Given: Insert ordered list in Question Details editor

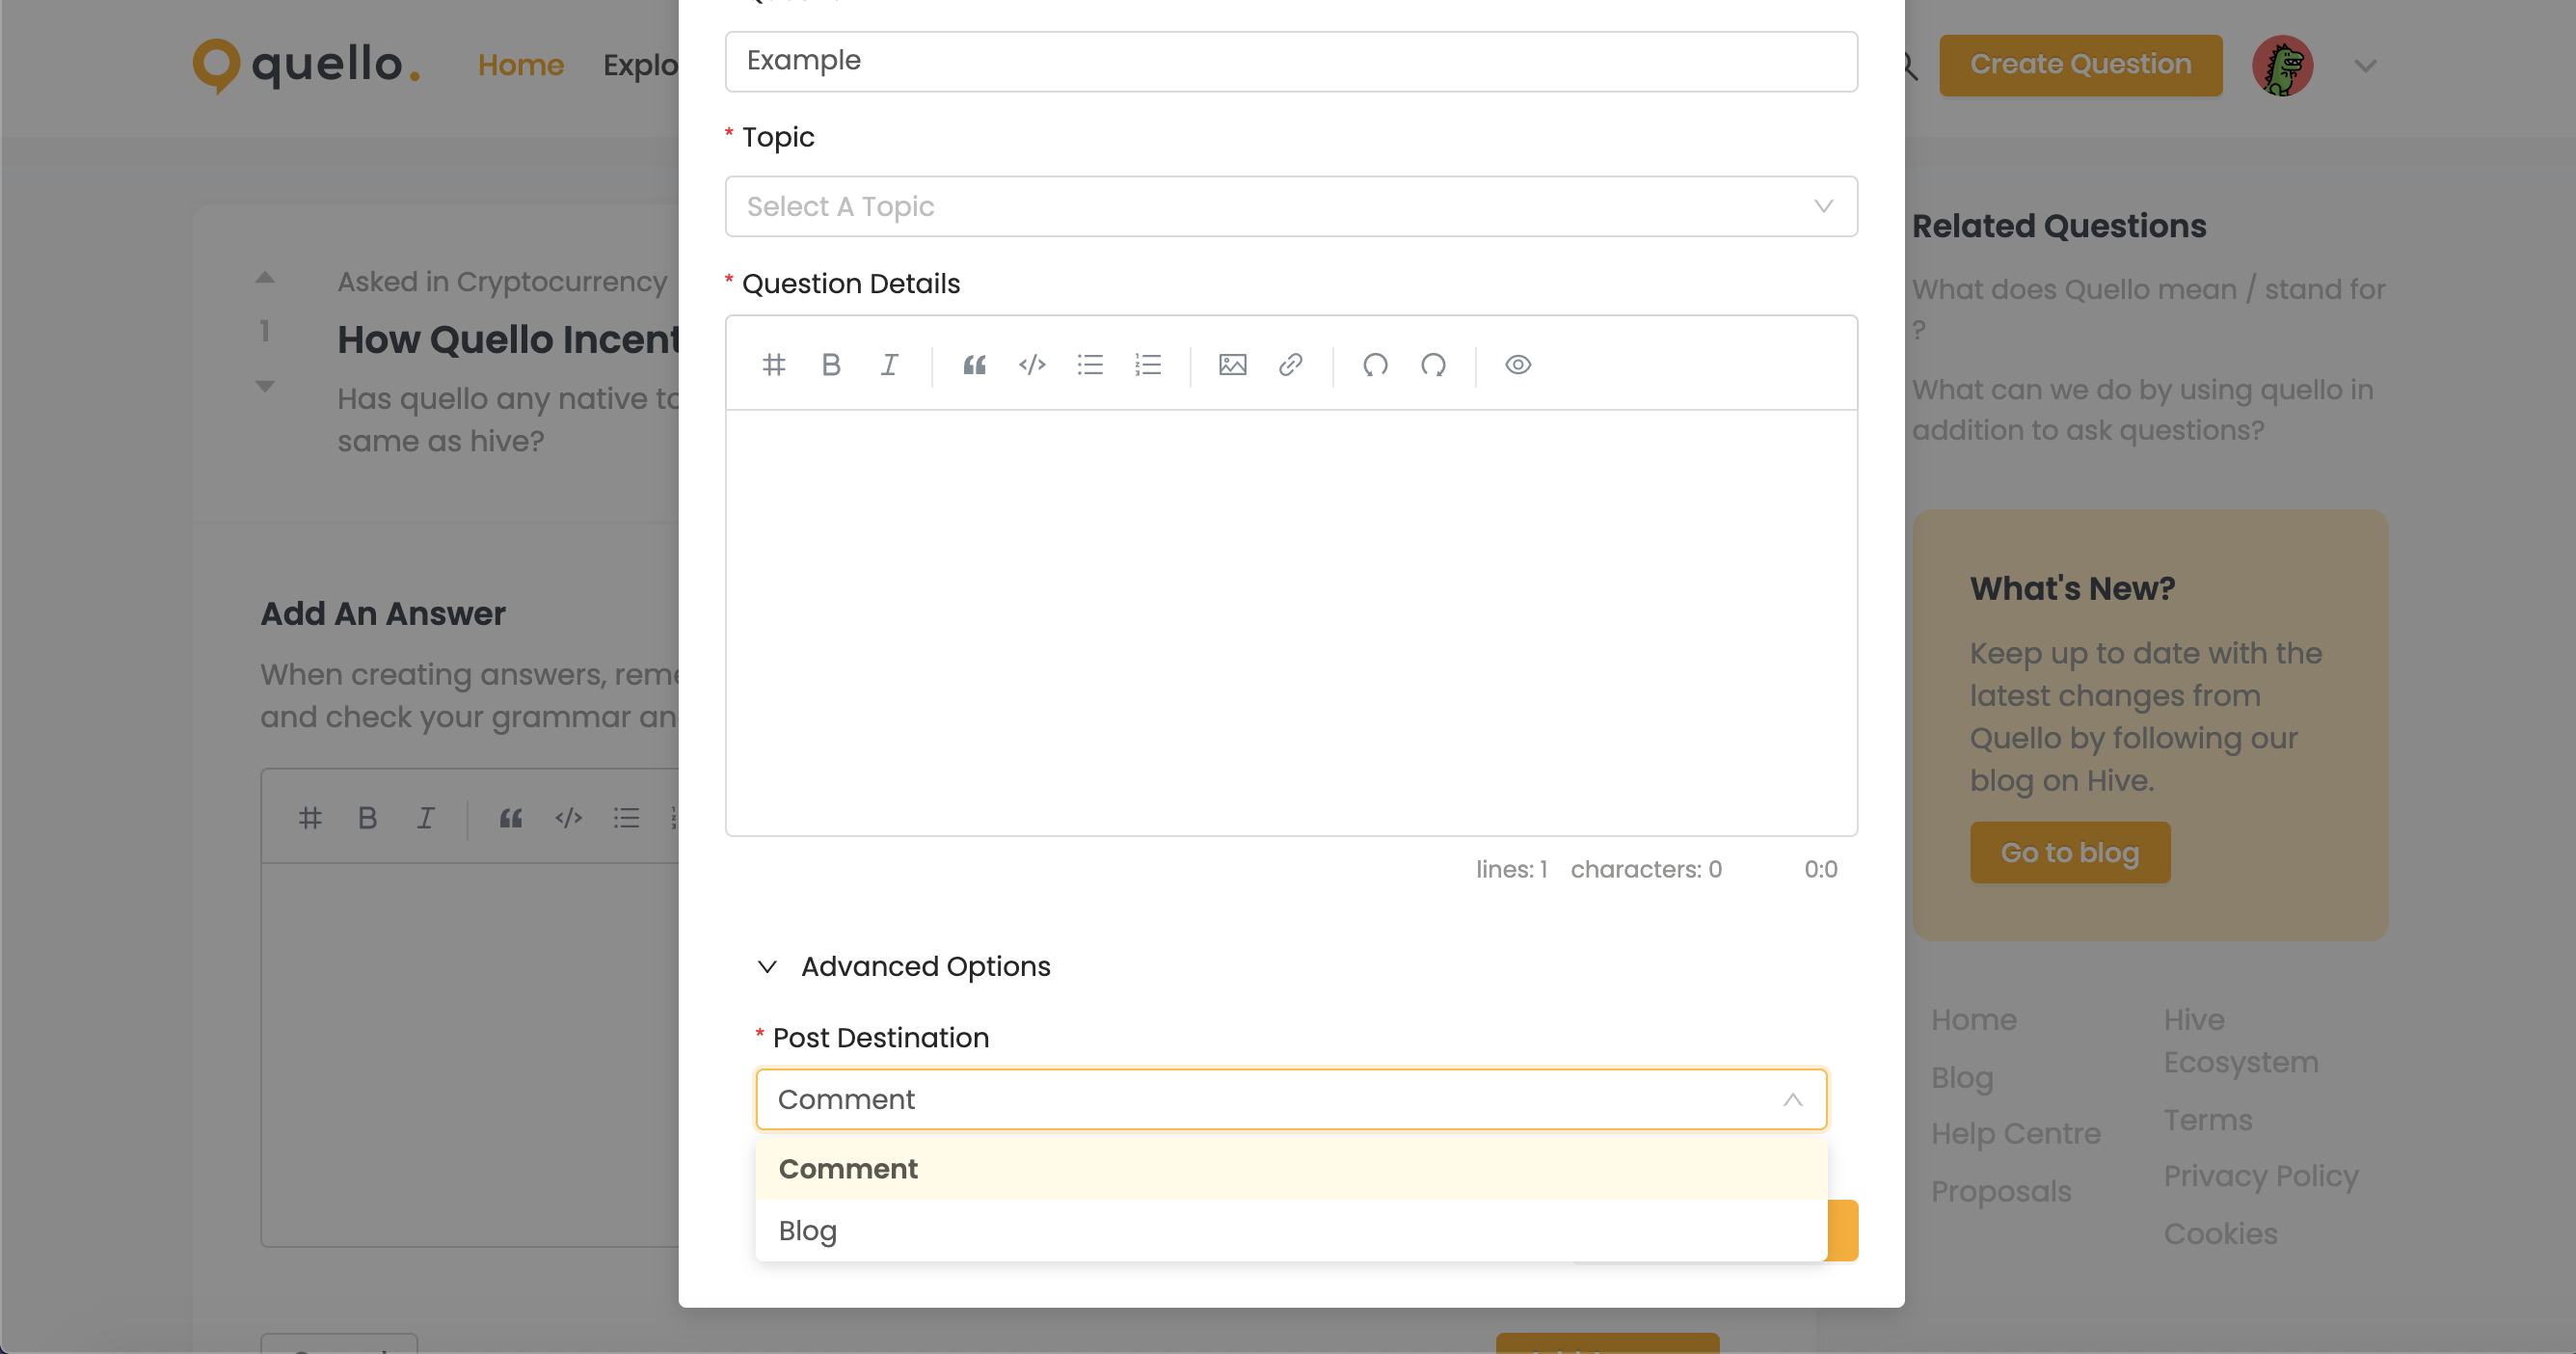Looking at the screenshot, I should 1148,365.
